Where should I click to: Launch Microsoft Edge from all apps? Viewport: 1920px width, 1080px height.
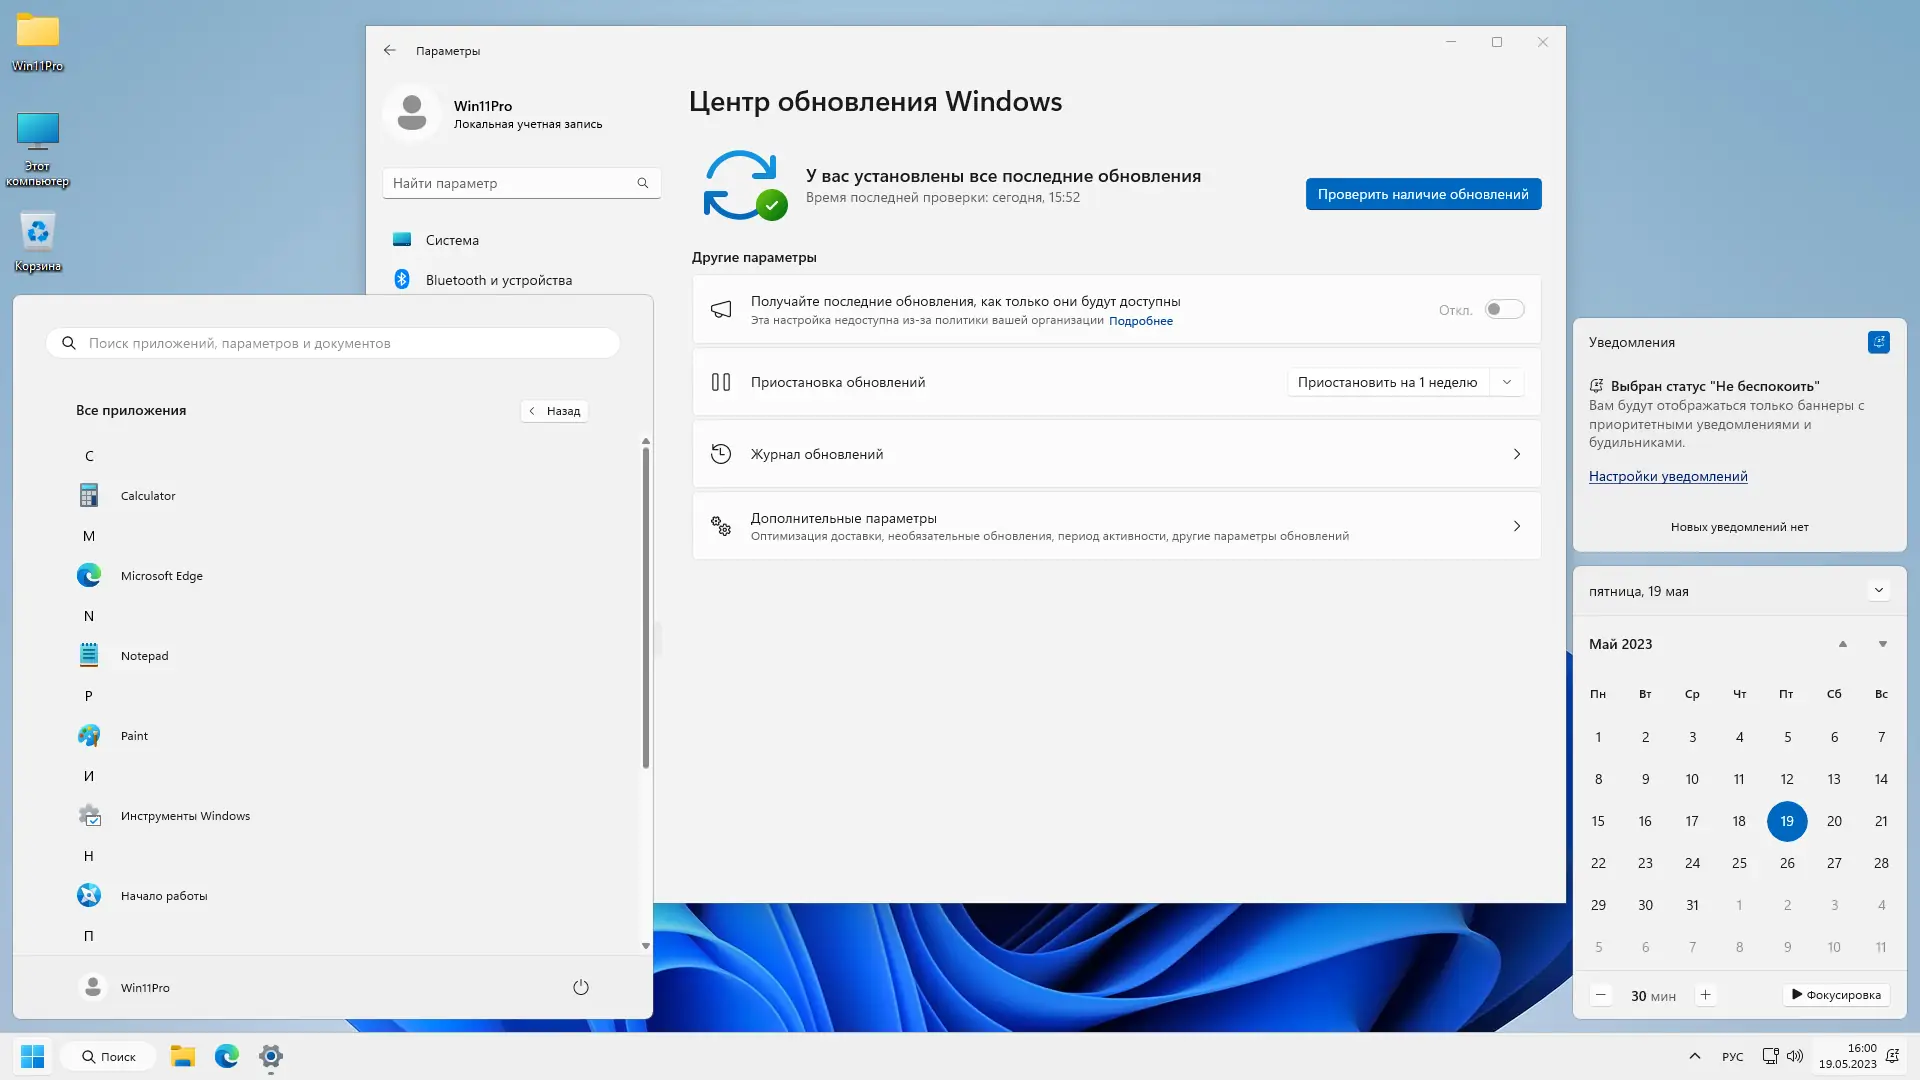click(161, 576)
